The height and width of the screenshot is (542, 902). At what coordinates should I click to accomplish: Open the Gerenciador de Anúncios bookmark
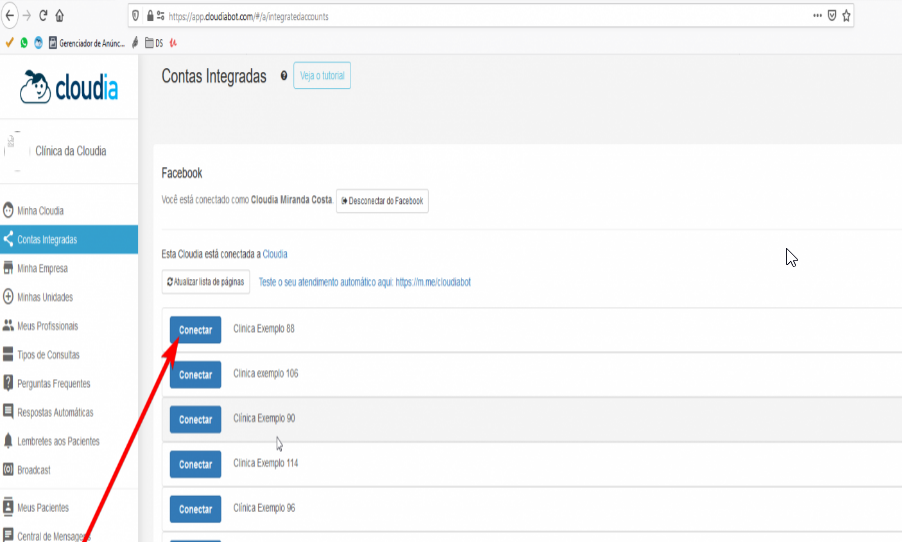(x=87, y=43)
